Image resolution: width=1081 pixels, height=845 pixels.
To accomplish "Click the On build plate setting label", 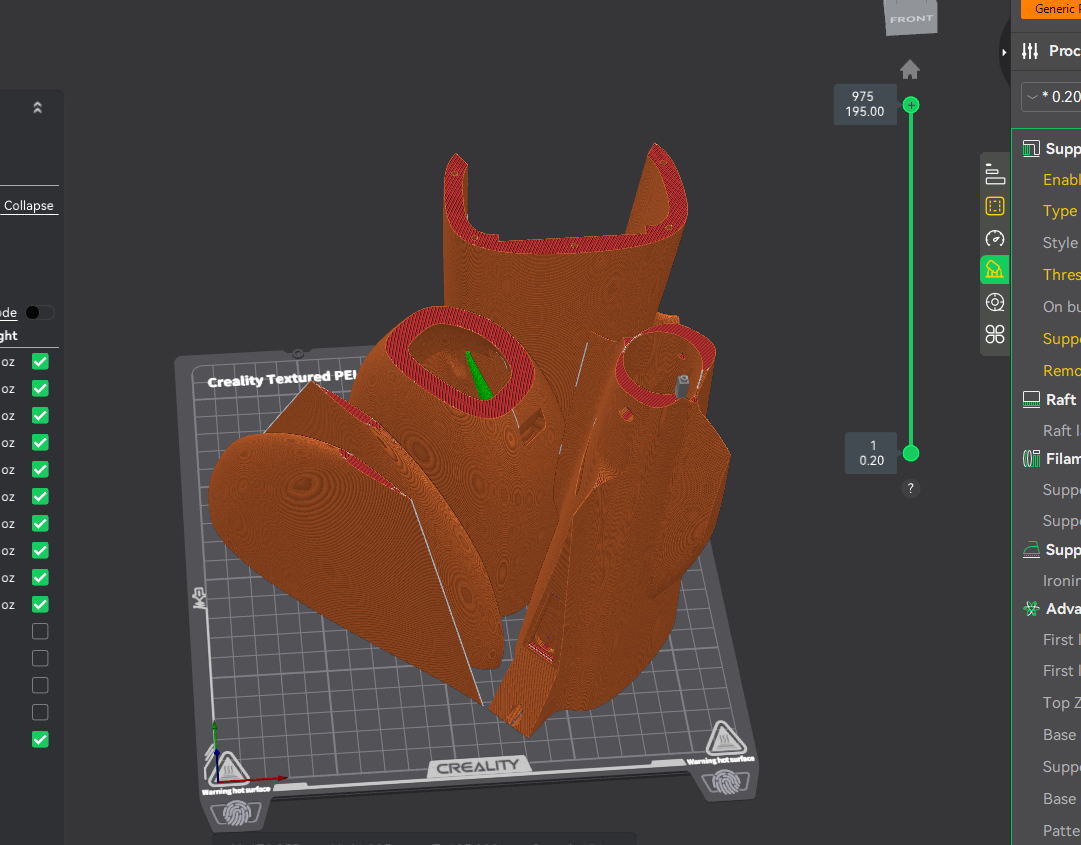I will (x=1062, y=306).
